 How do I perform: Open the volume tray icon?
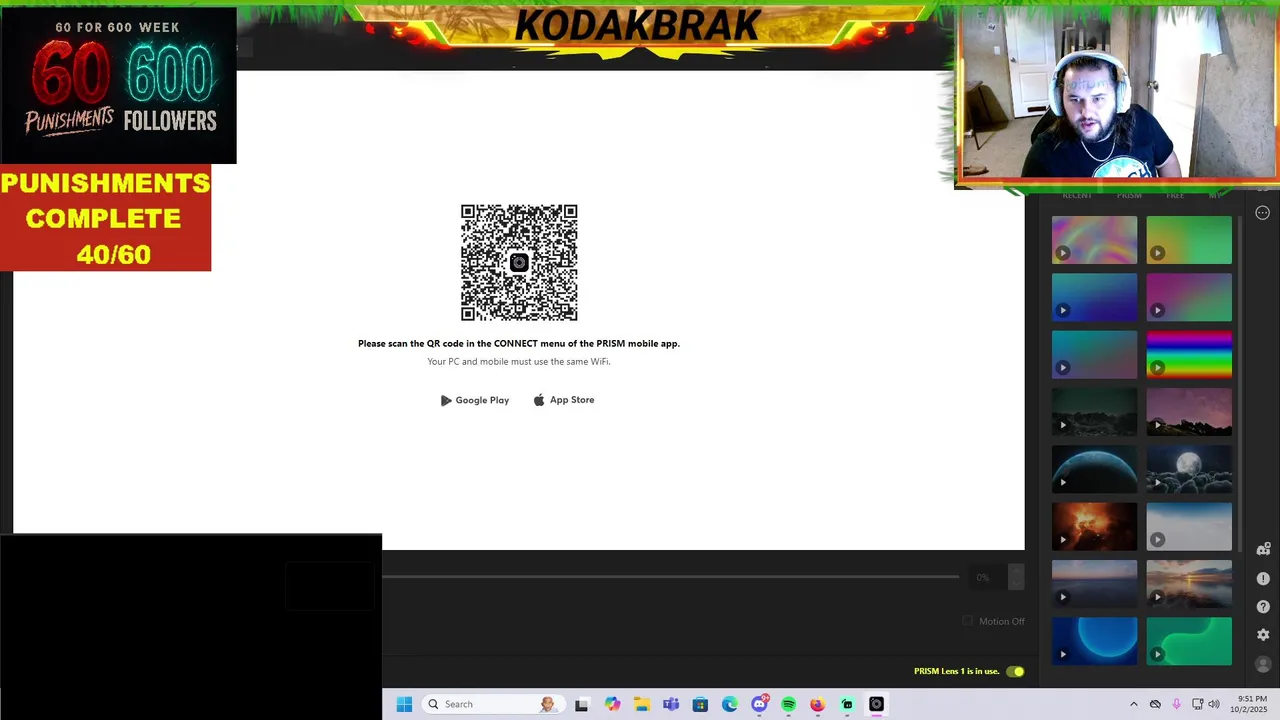1214,704
